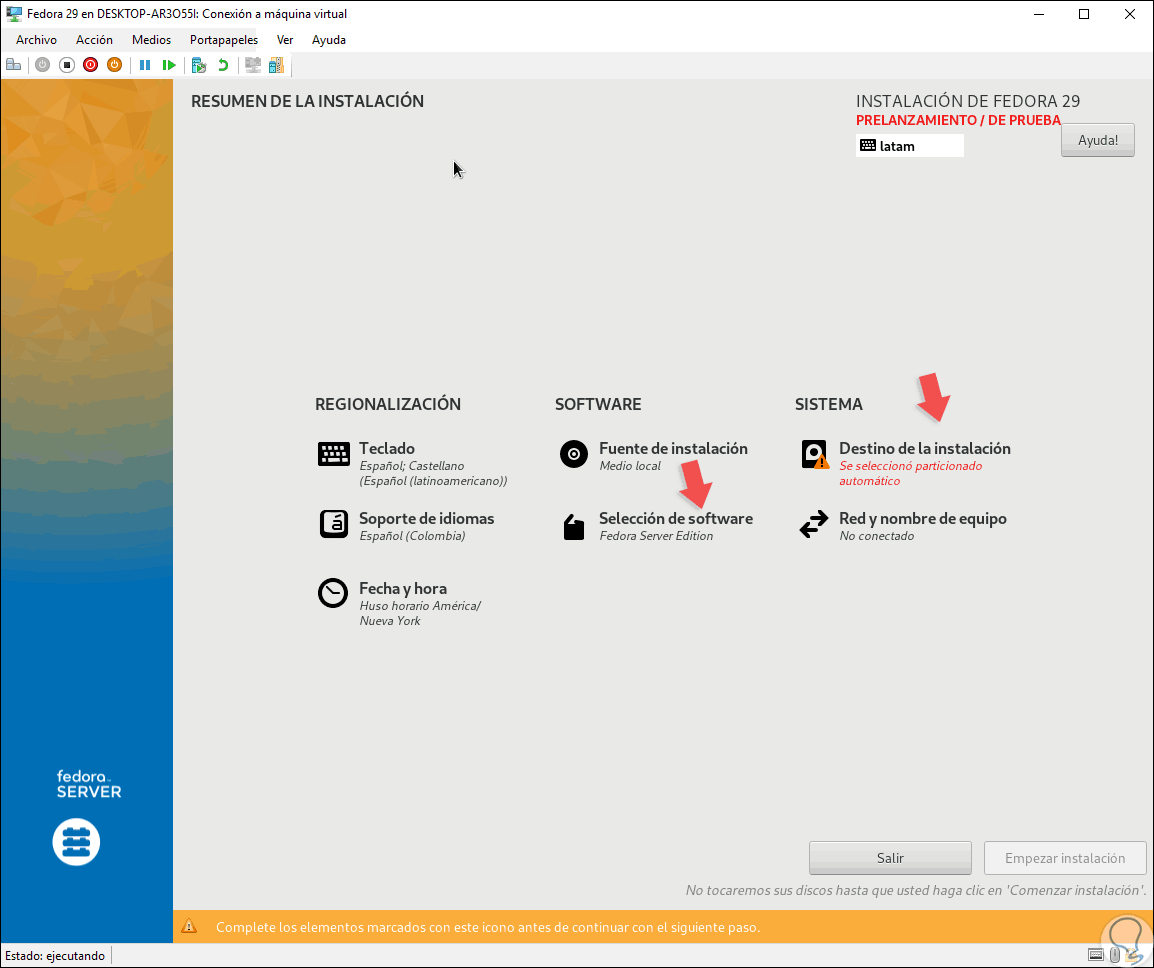This screenshot has height=968, width=1154.
Task: Click the Fuente de instalación disc icon
Action: [x=573, y=454]
